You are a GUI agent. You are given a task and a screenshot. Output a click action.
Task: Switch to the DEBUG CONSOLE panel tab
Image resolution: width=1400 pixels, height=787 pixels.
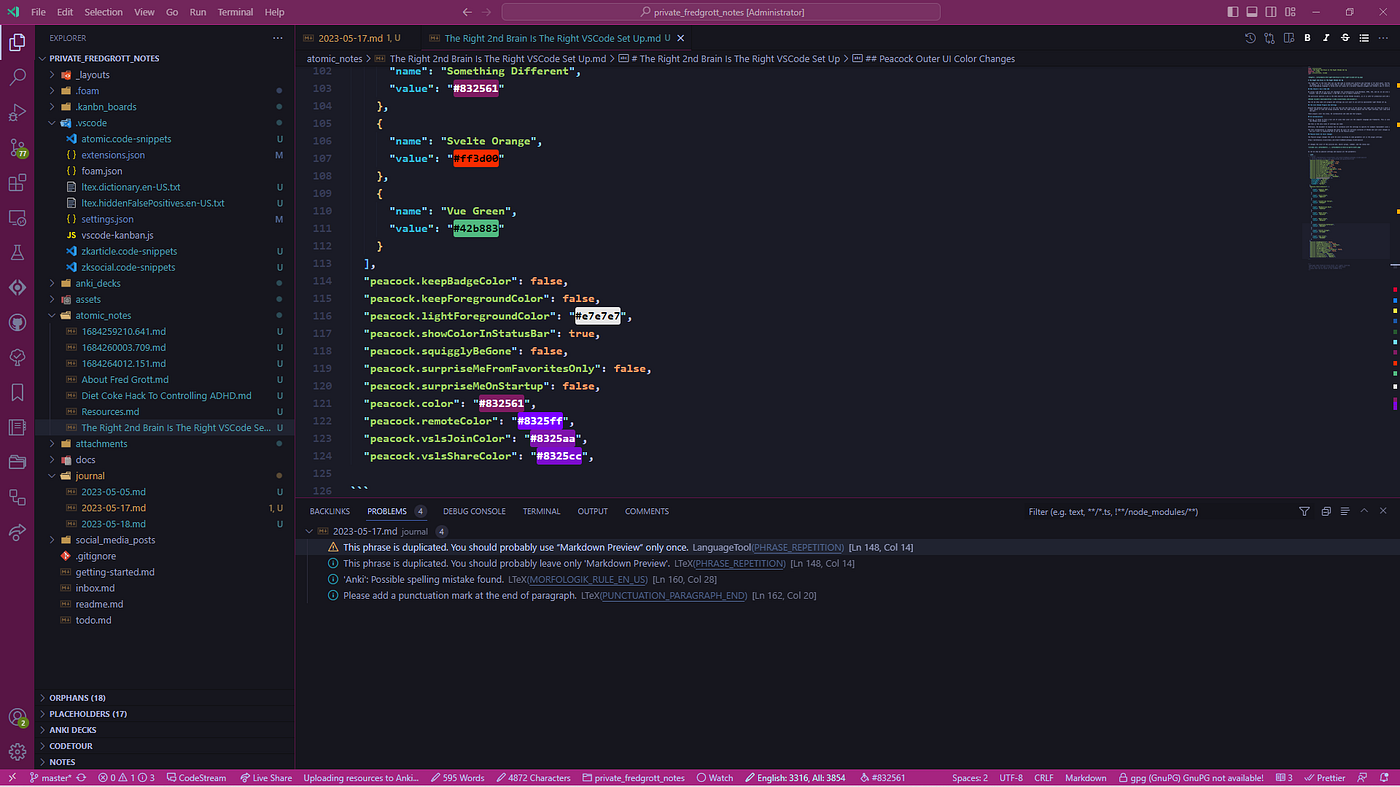point(474,511)
